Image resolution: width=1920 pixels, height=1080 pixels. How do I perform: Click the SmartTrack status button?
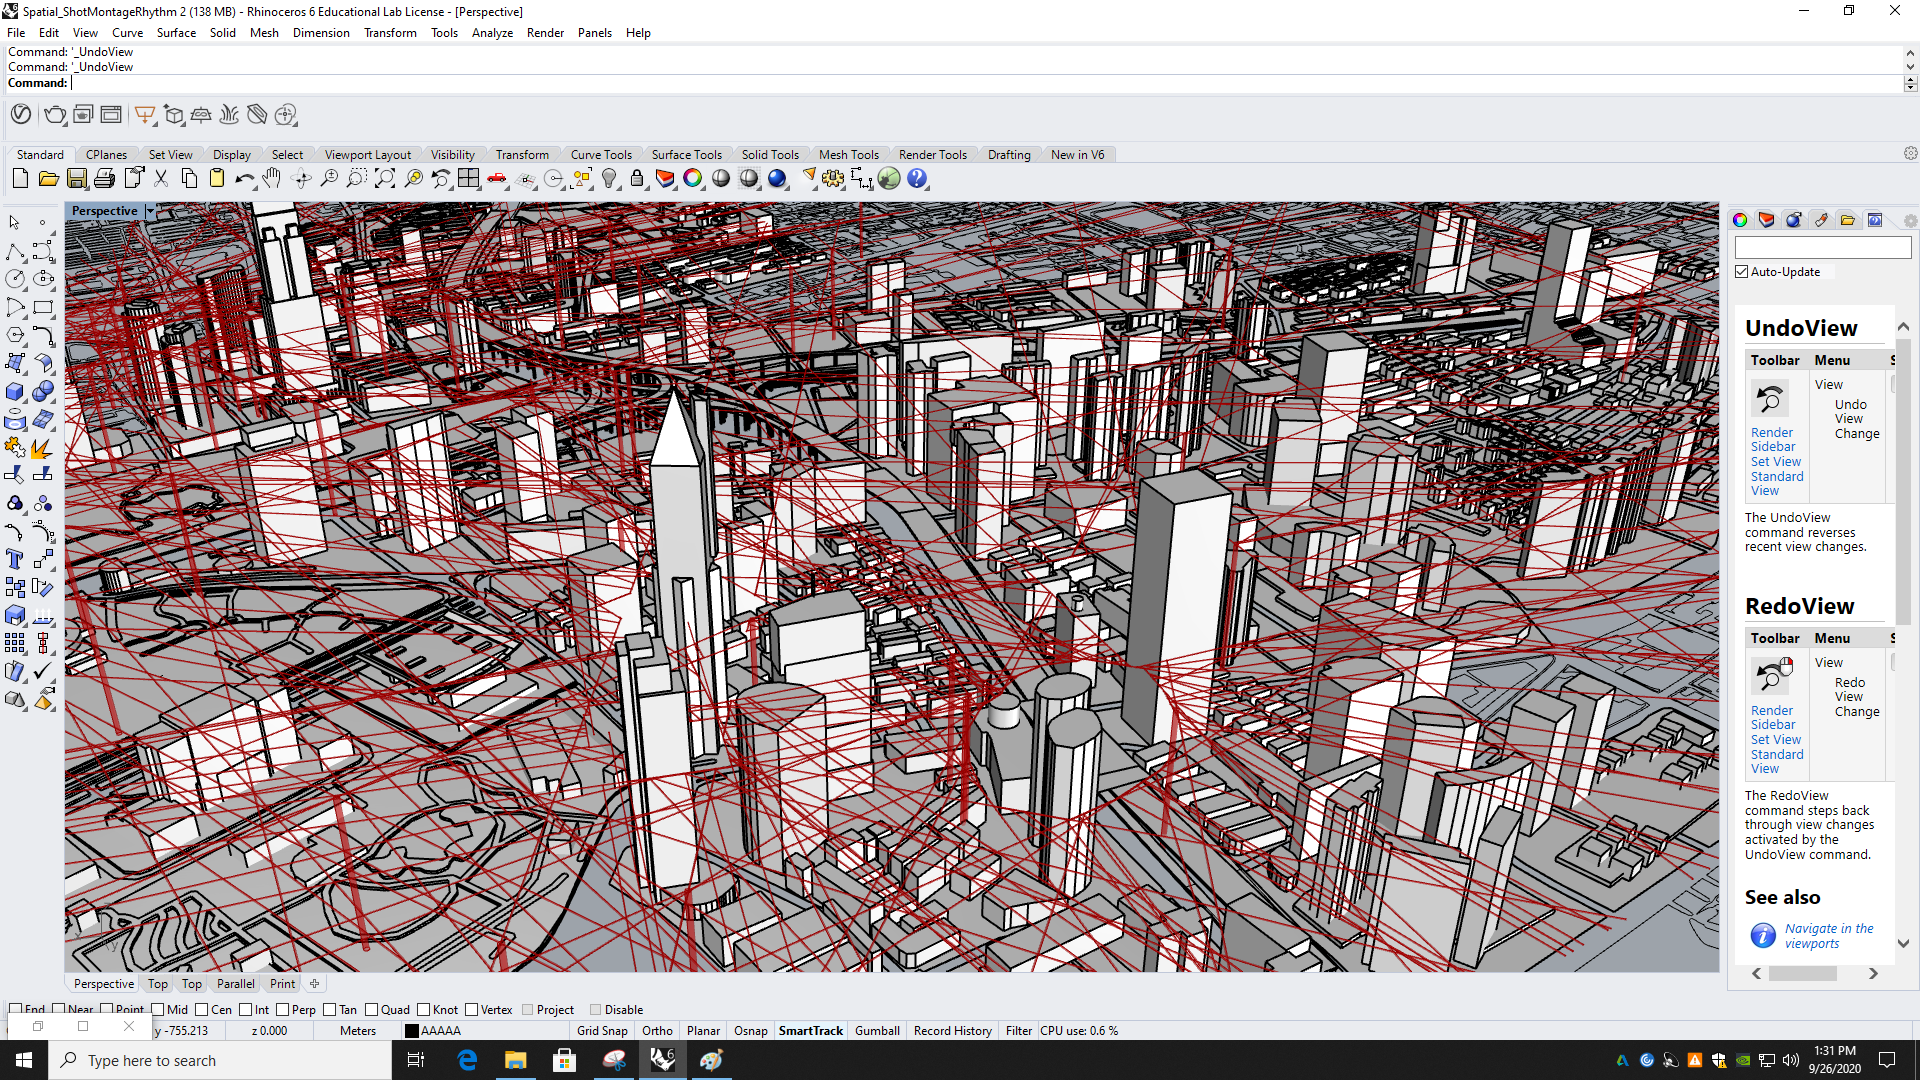click(810, 1031)
